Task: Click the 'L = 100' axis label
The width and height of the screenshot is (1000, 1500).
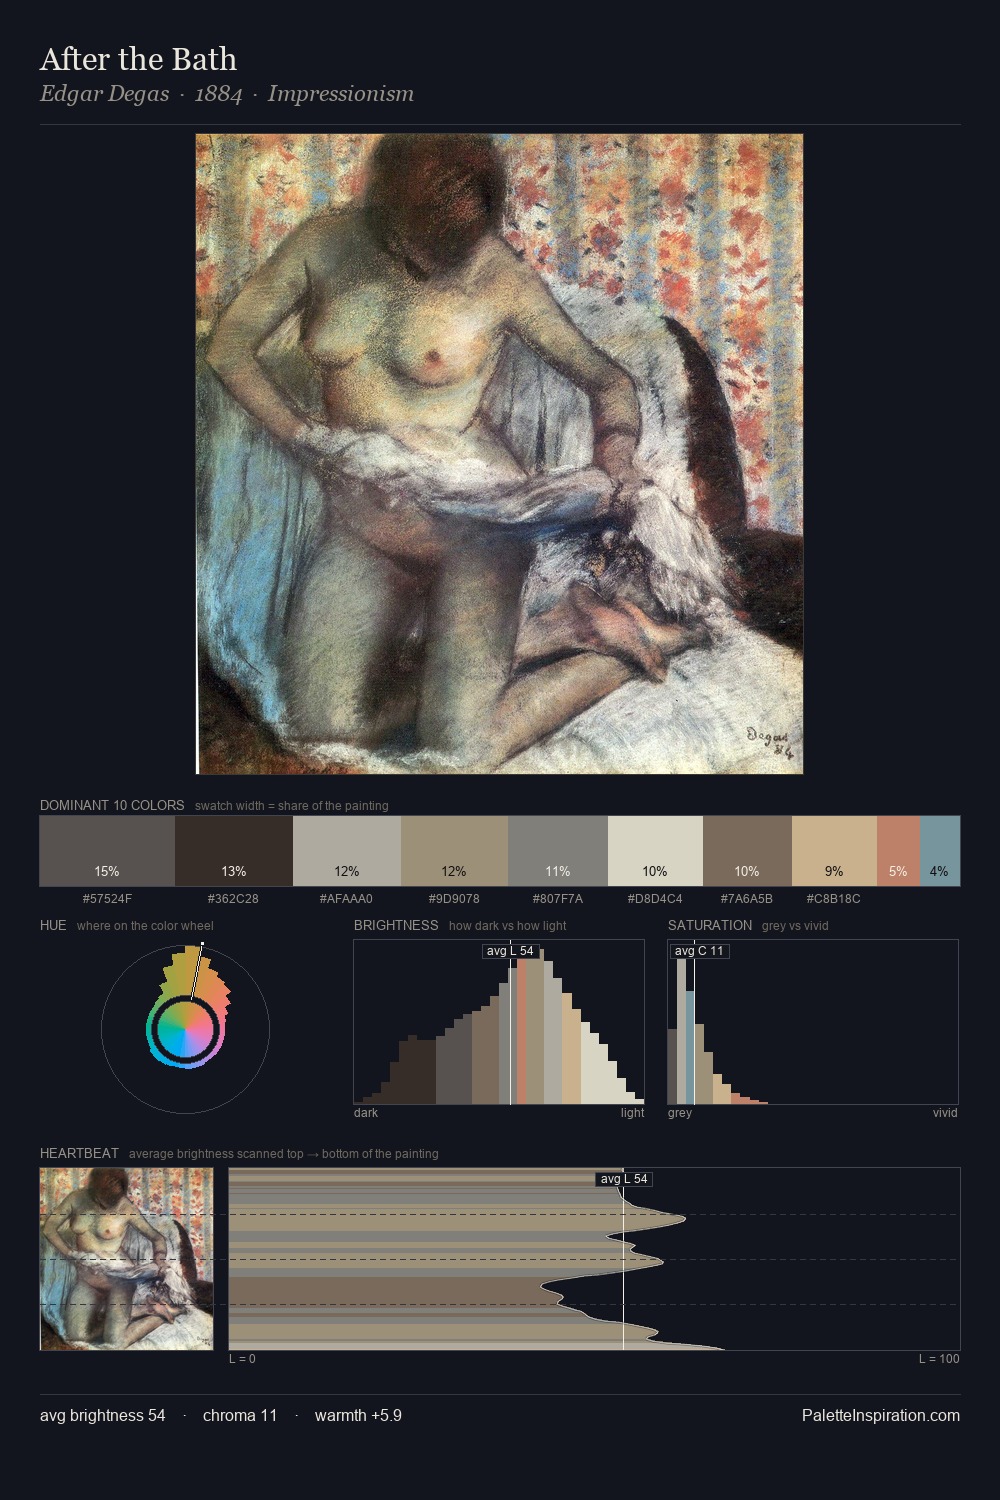Action: click(x=939, y=1359)
